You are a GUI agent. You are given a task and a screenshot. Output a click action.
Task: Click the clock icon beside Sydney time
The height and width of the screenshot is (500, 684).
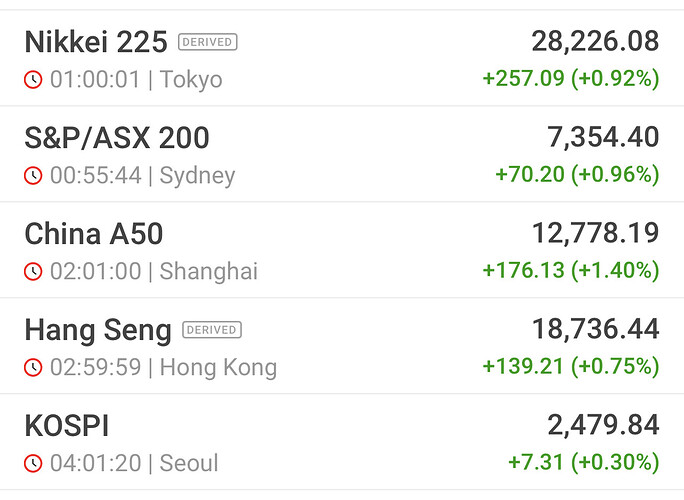tap(33, 176)
